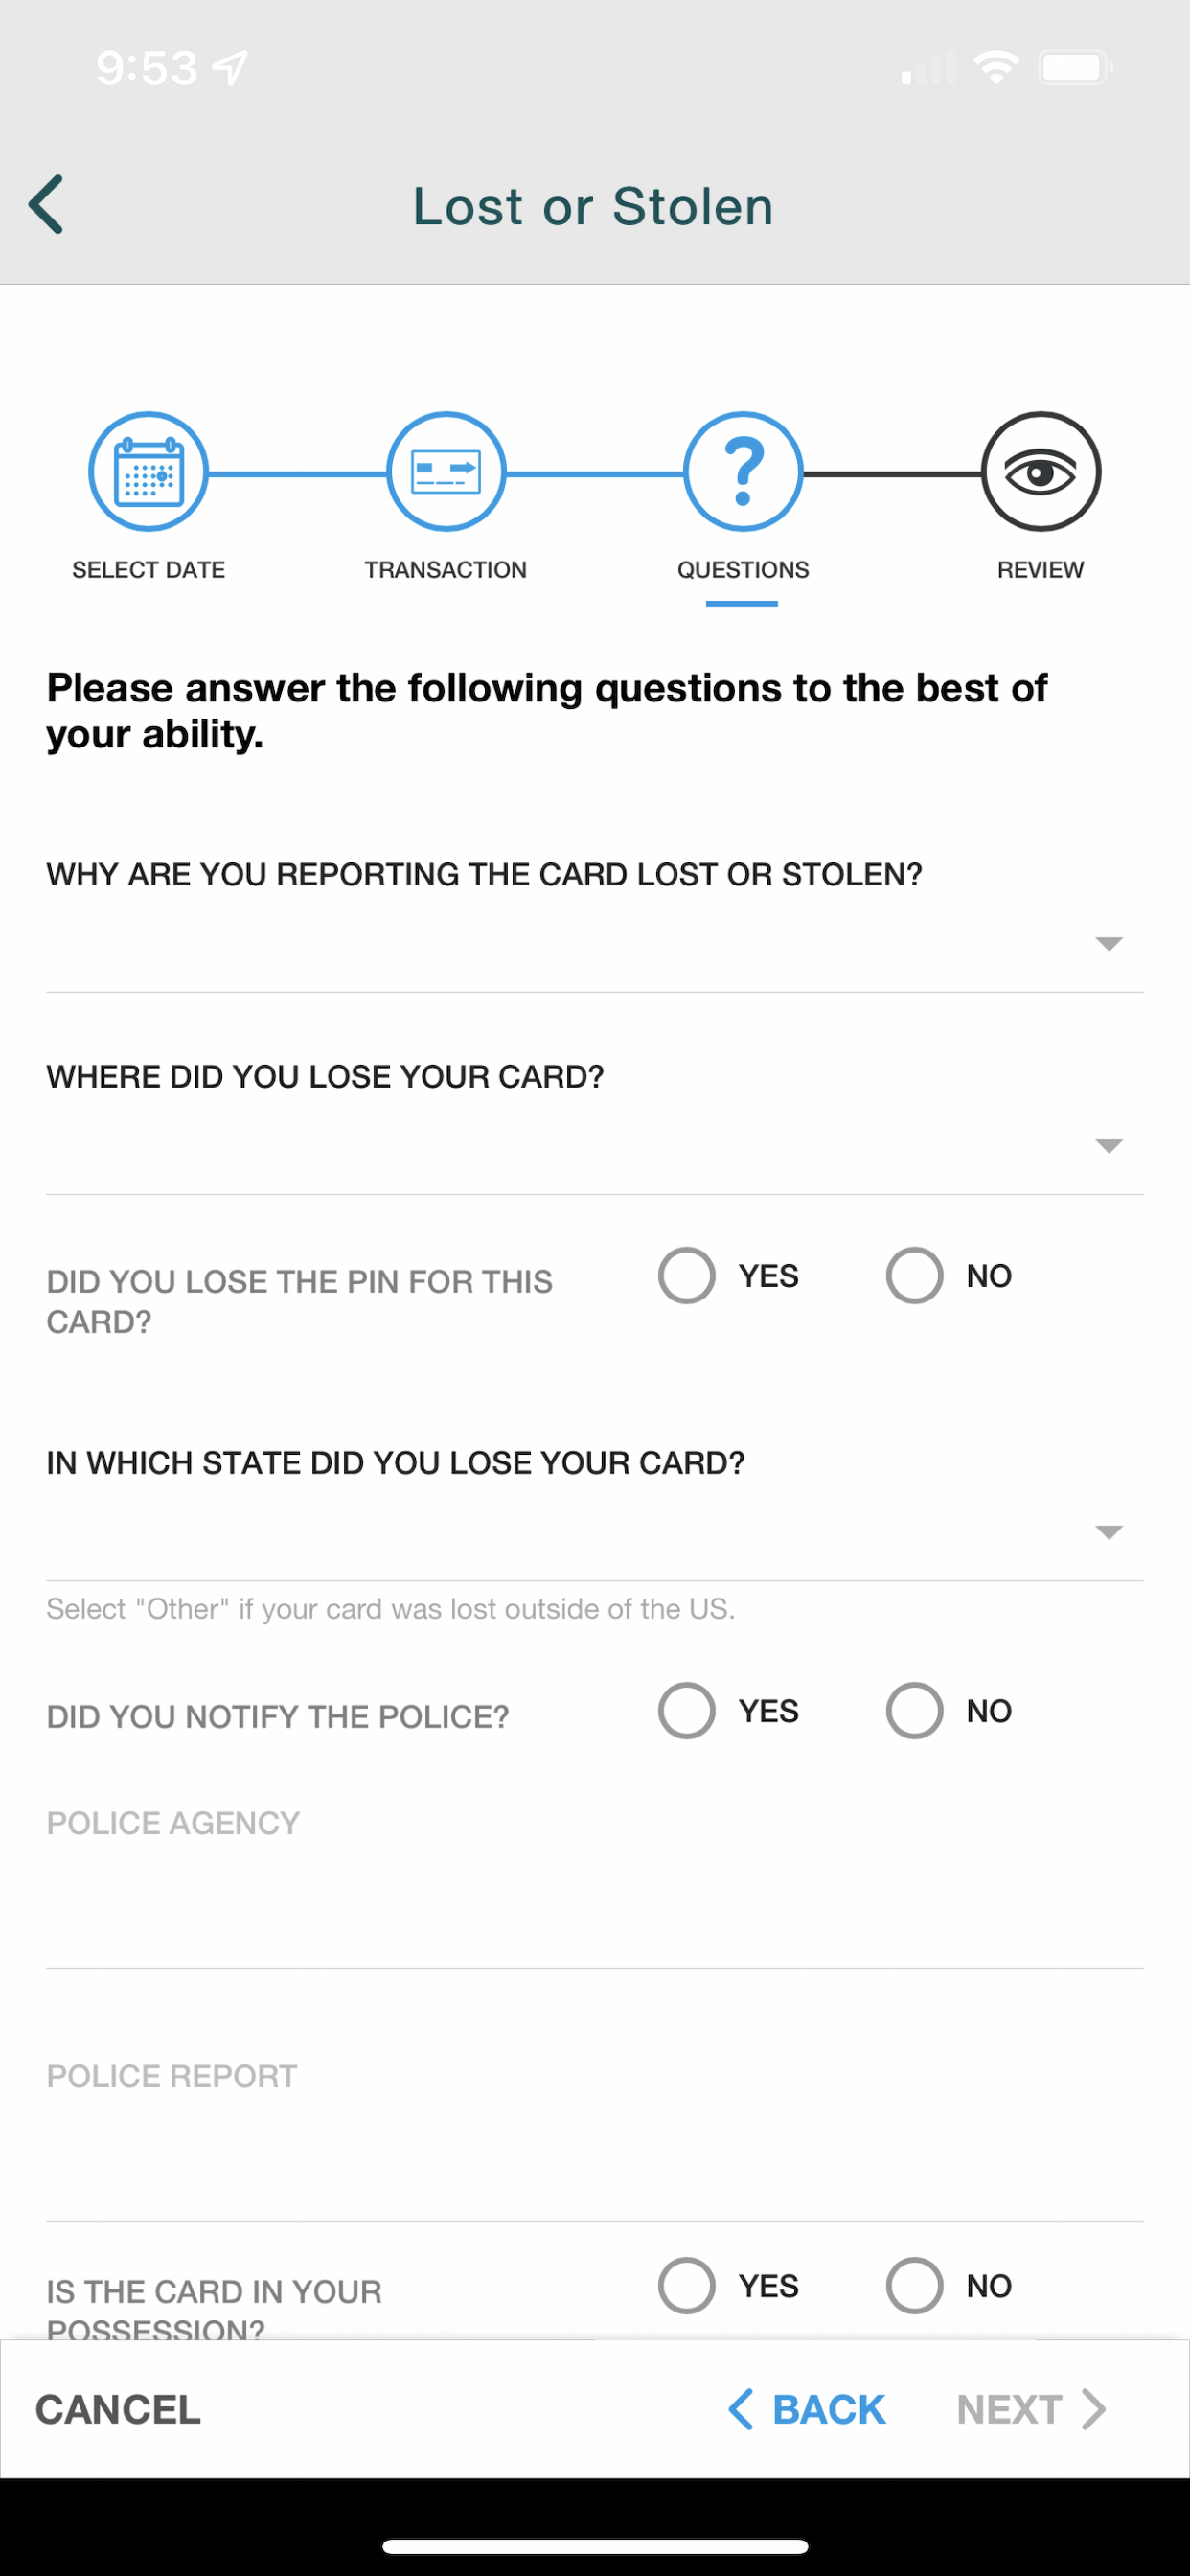1190x2576 pixels.
Task: Tap the QUESTIONS step label
Action: pos(743,570)
